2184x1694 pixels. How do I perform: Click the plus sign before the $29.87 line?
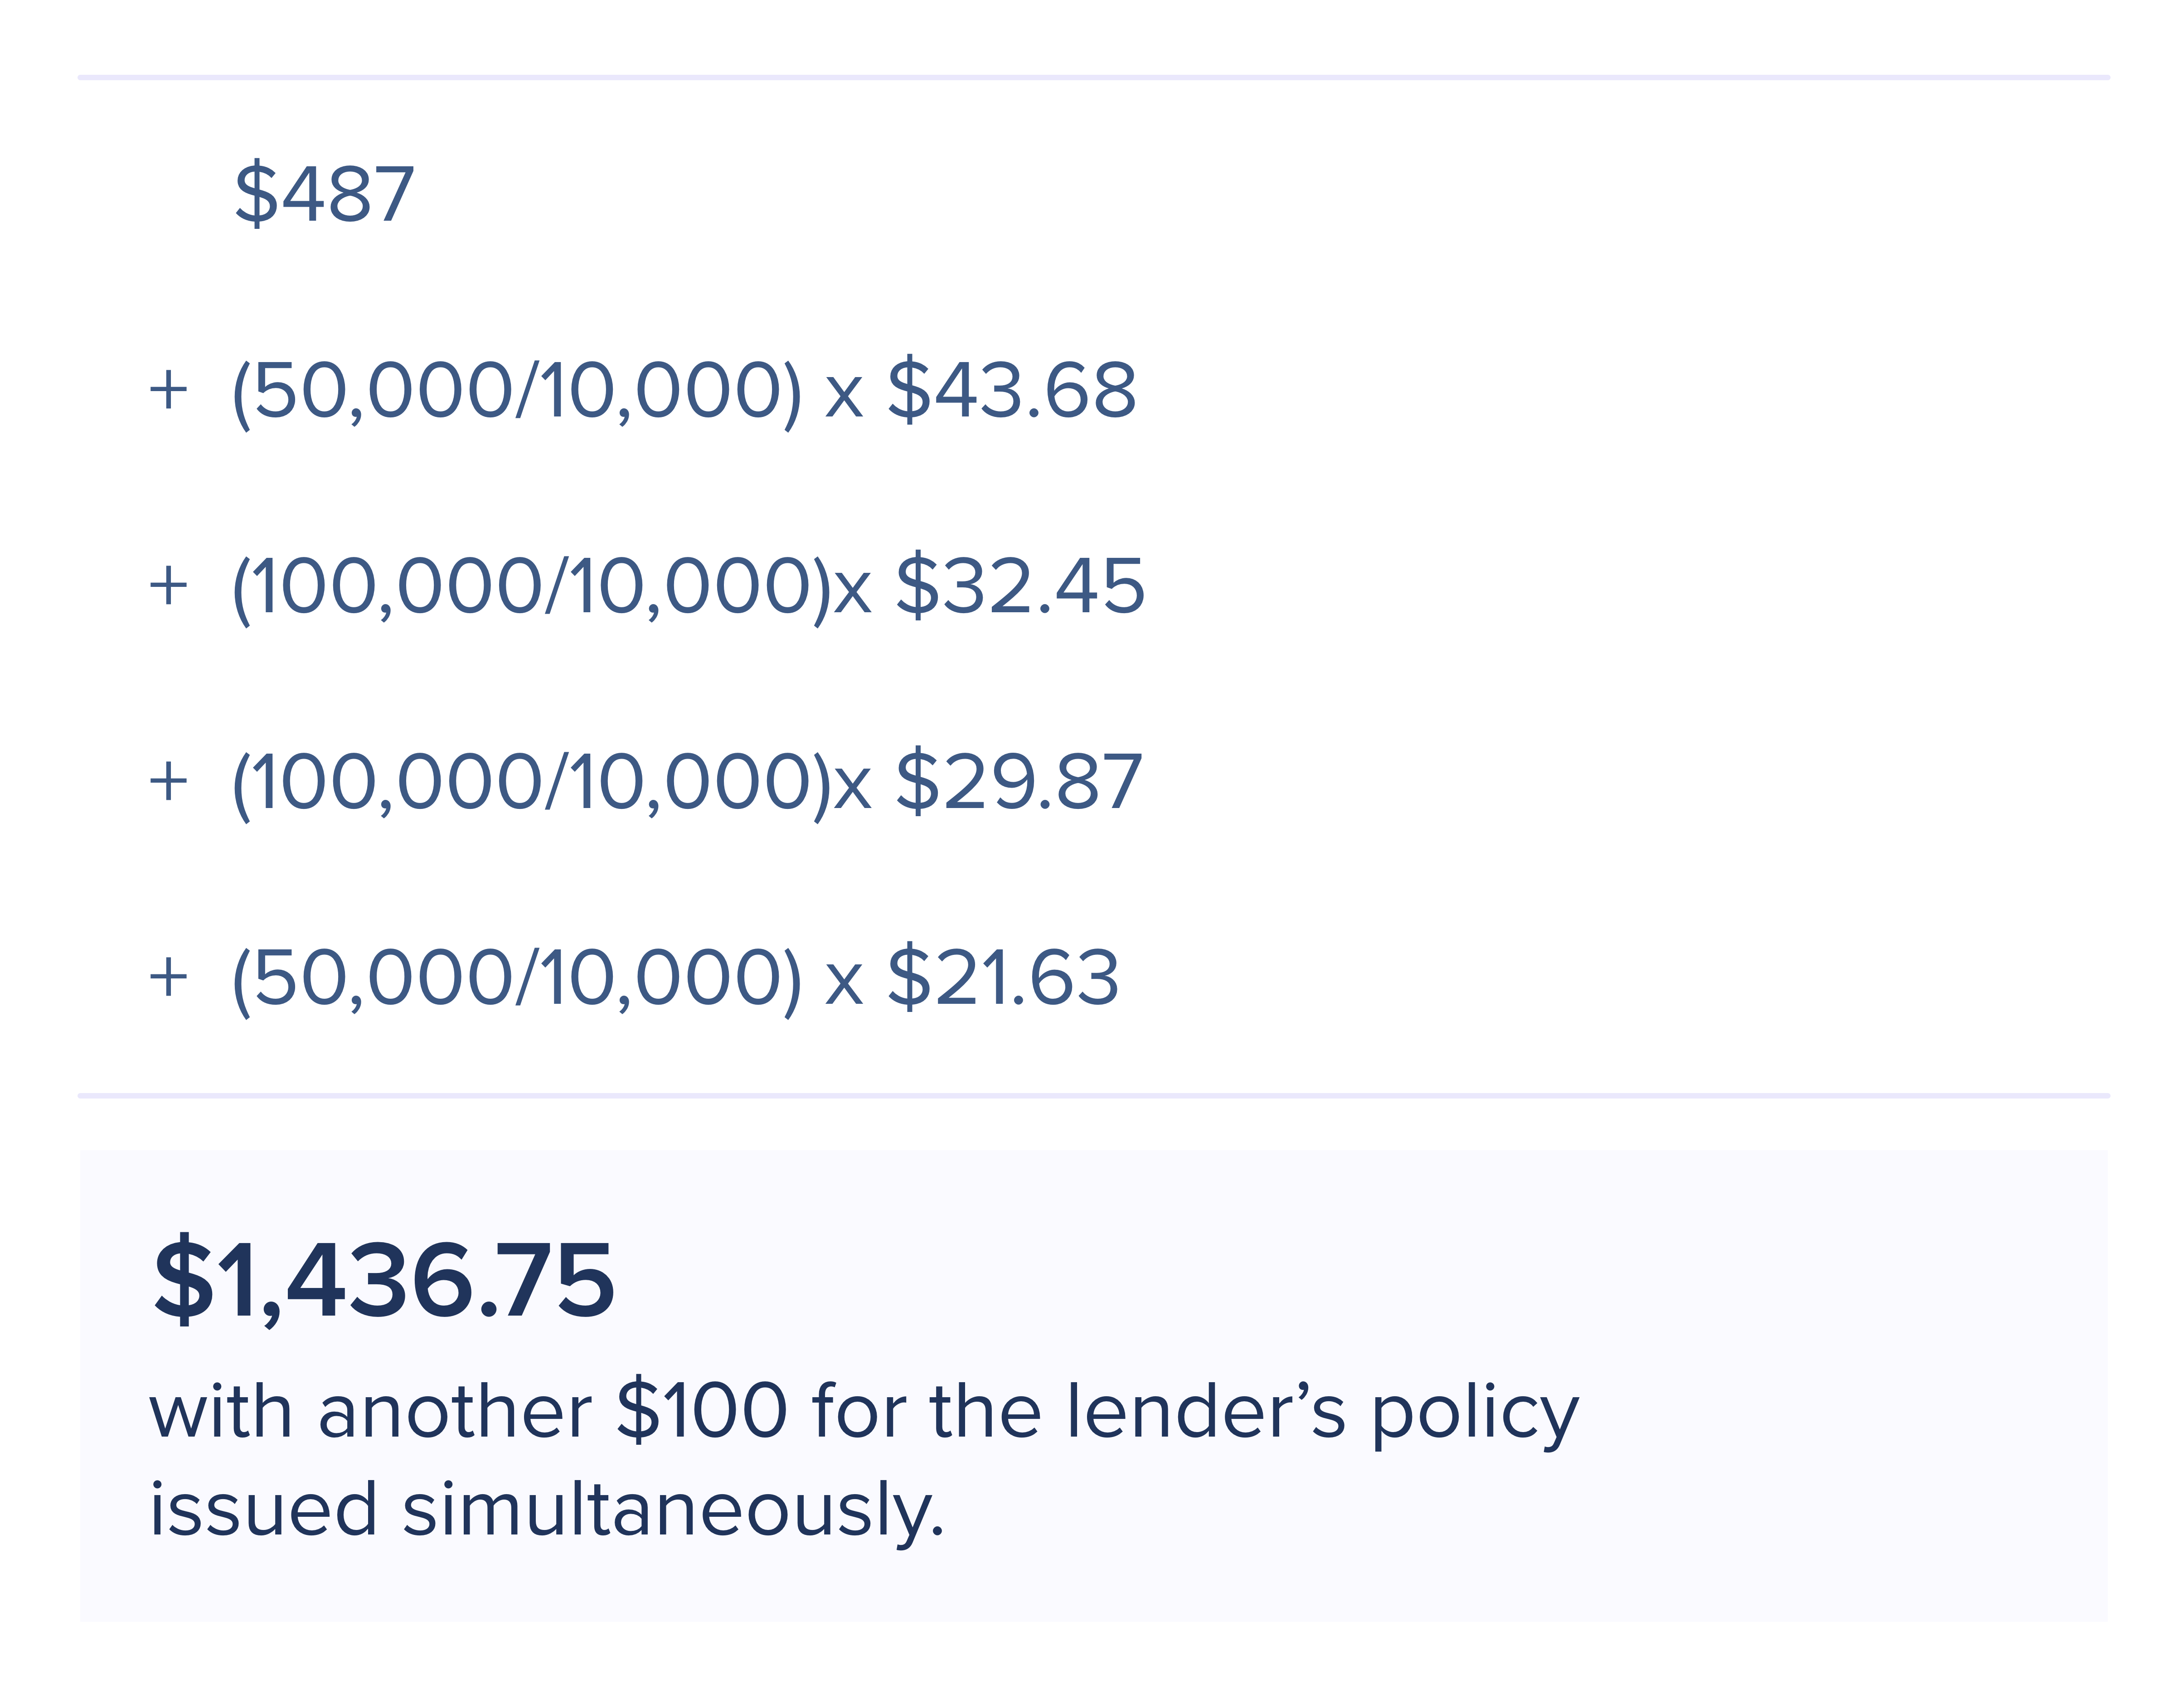[168, 781]
